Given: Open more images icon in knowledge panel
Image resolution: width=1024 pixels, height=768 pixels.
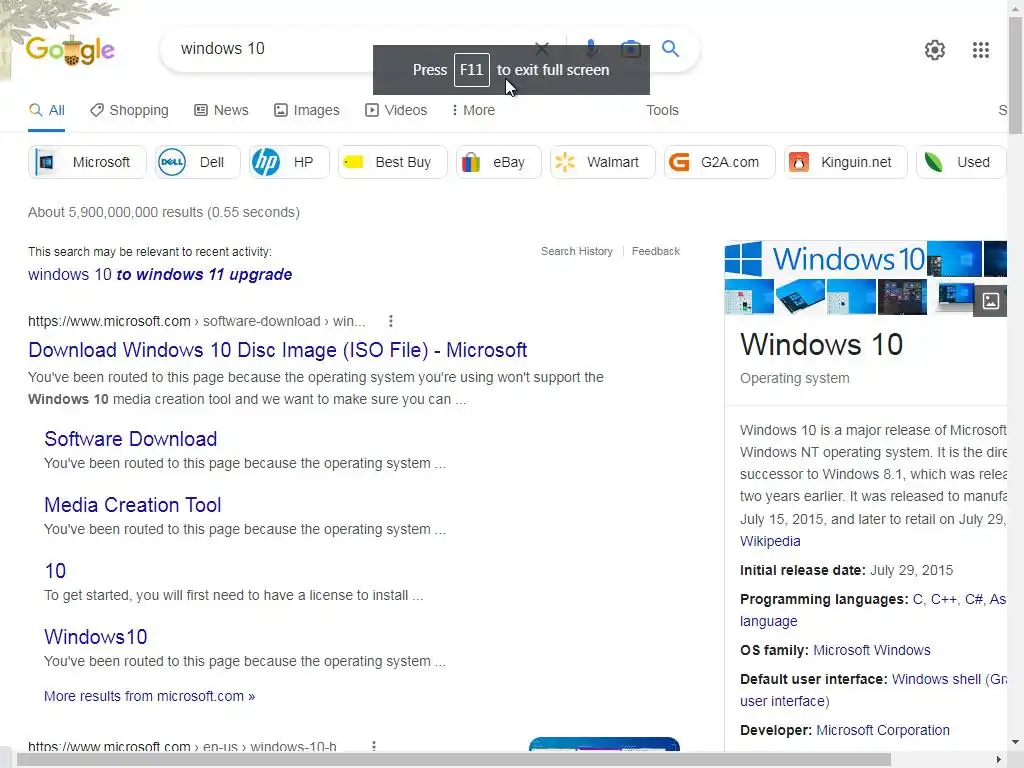Looking at the screenshot, I should [x=990, y=301].
